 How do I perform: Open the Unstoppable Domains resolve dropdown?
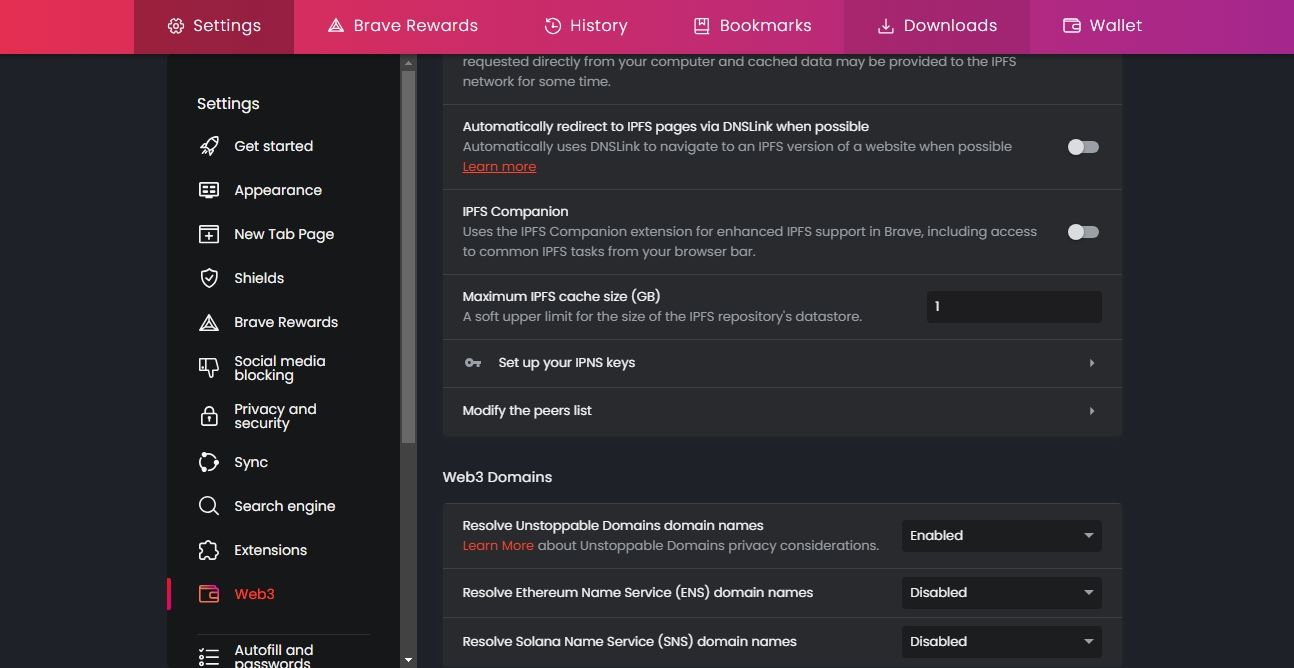coord(1000,535)
